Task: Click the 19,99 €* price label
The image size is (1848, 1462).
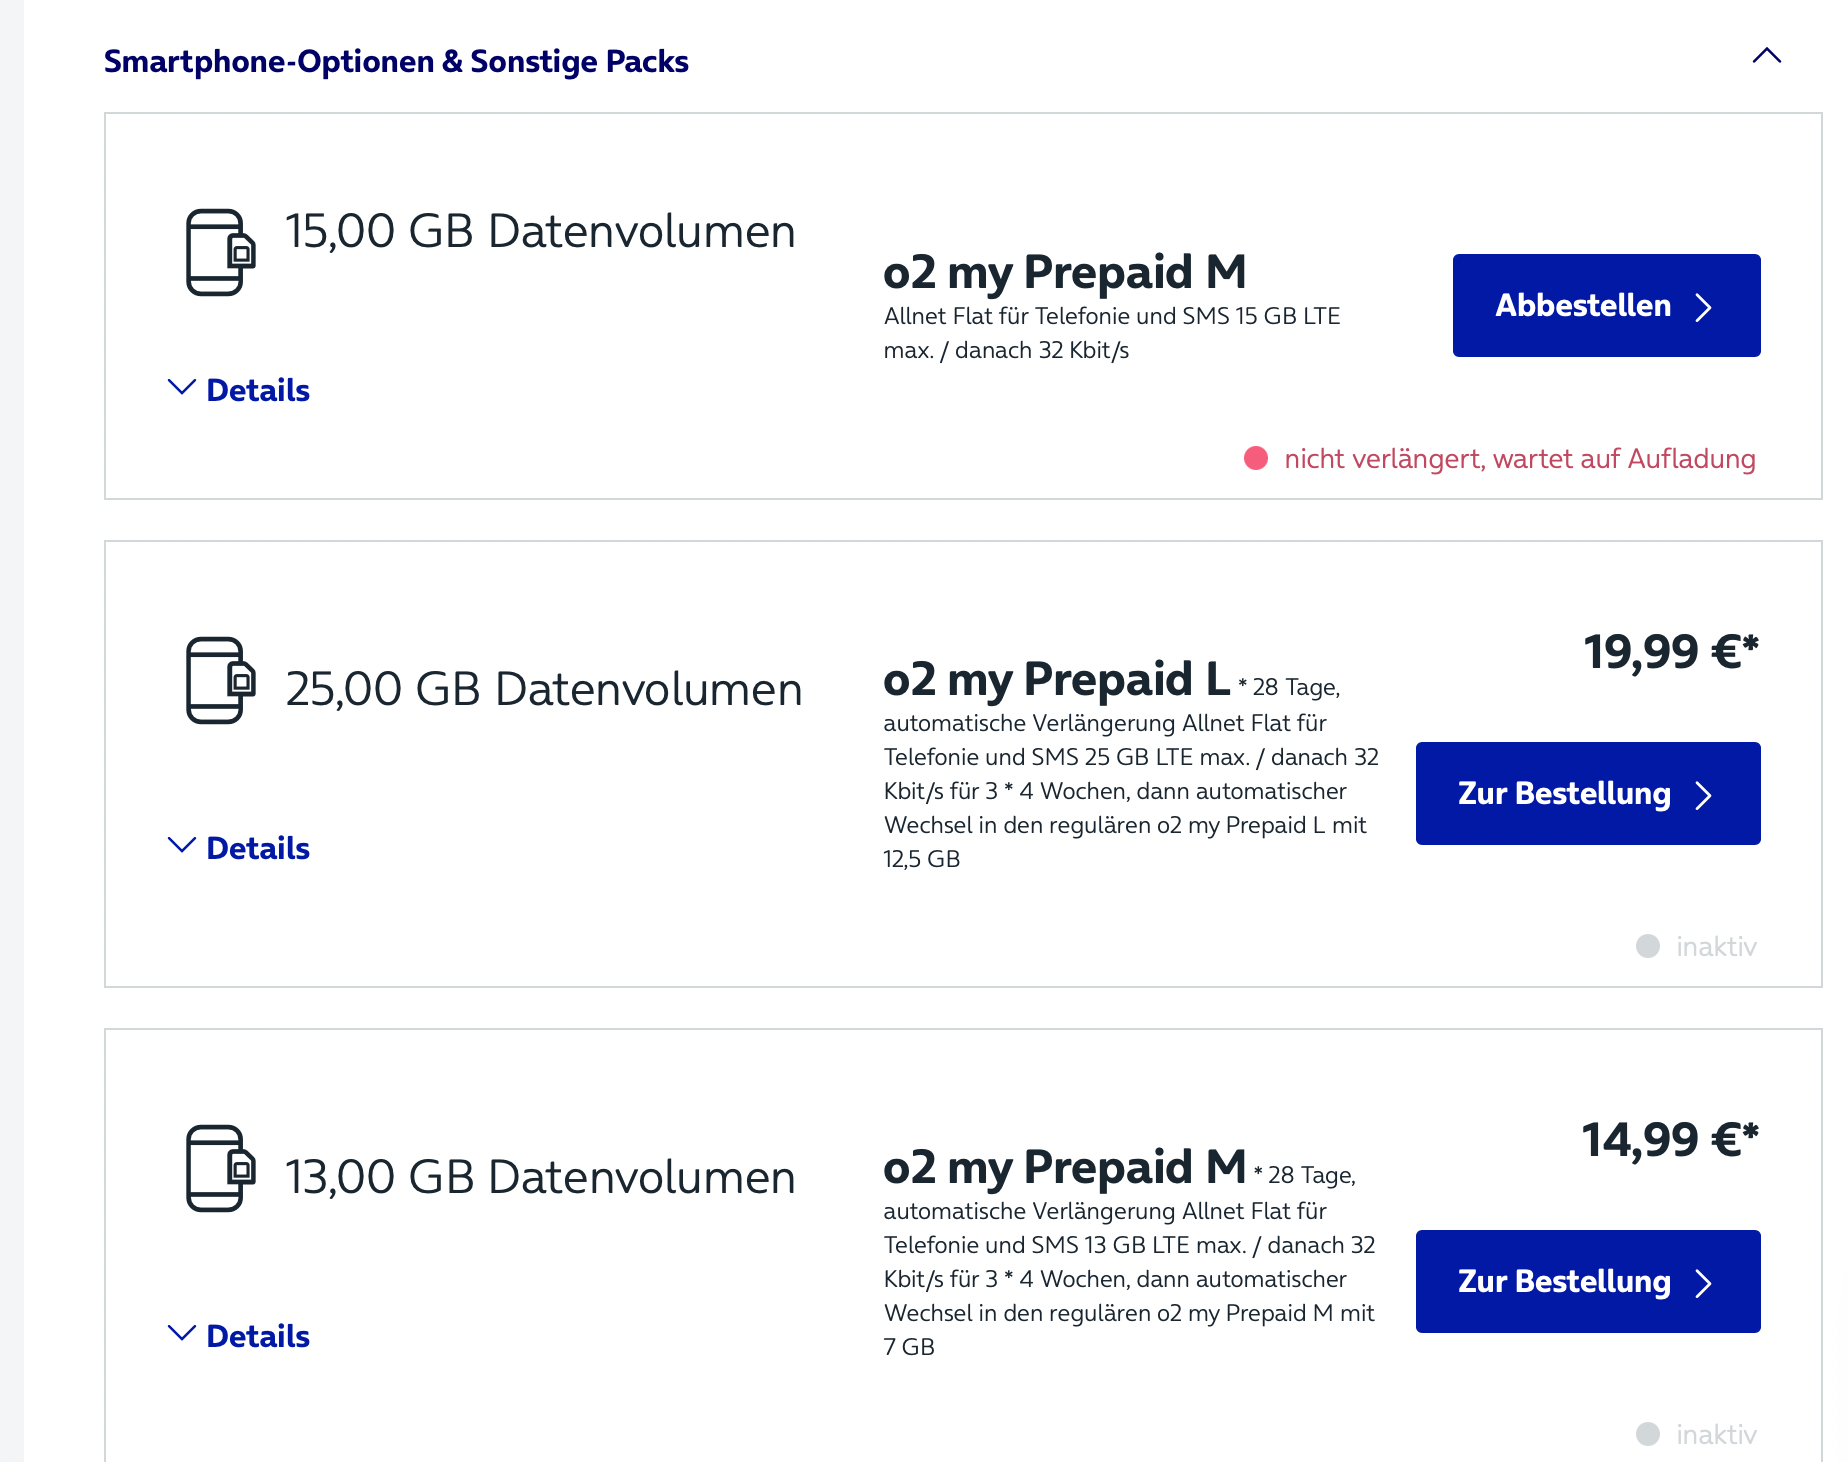Action: point(1671,652)
